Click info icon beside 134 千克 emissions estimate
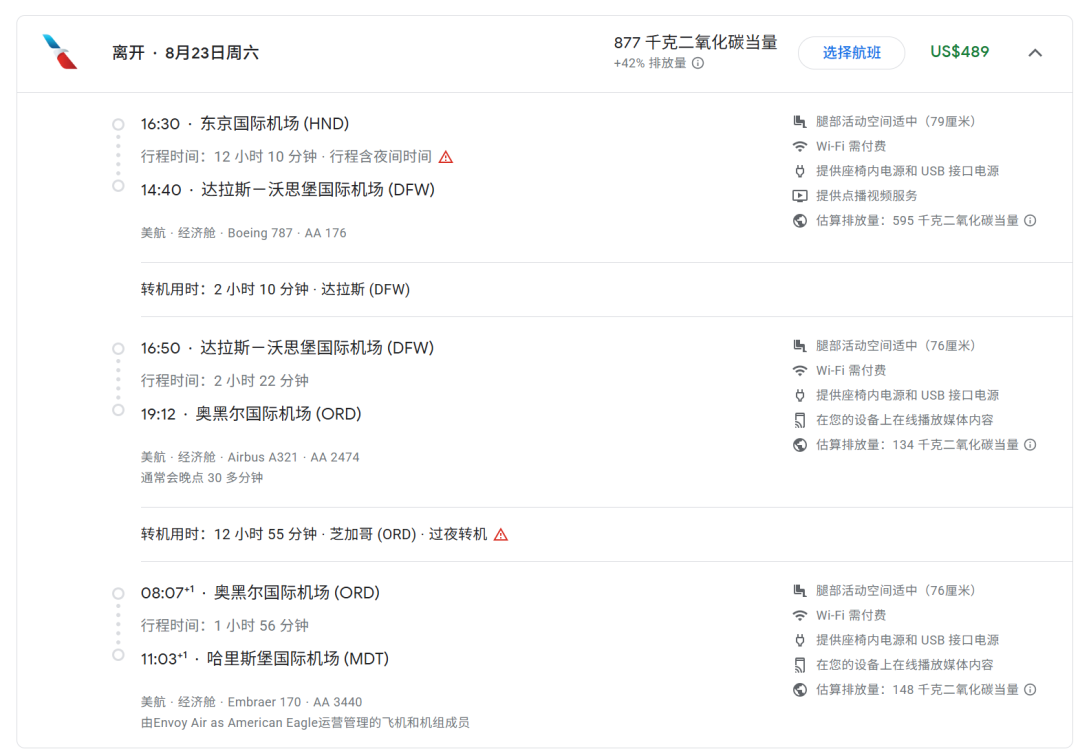Screen dimensions: 1080x749 1030,445
